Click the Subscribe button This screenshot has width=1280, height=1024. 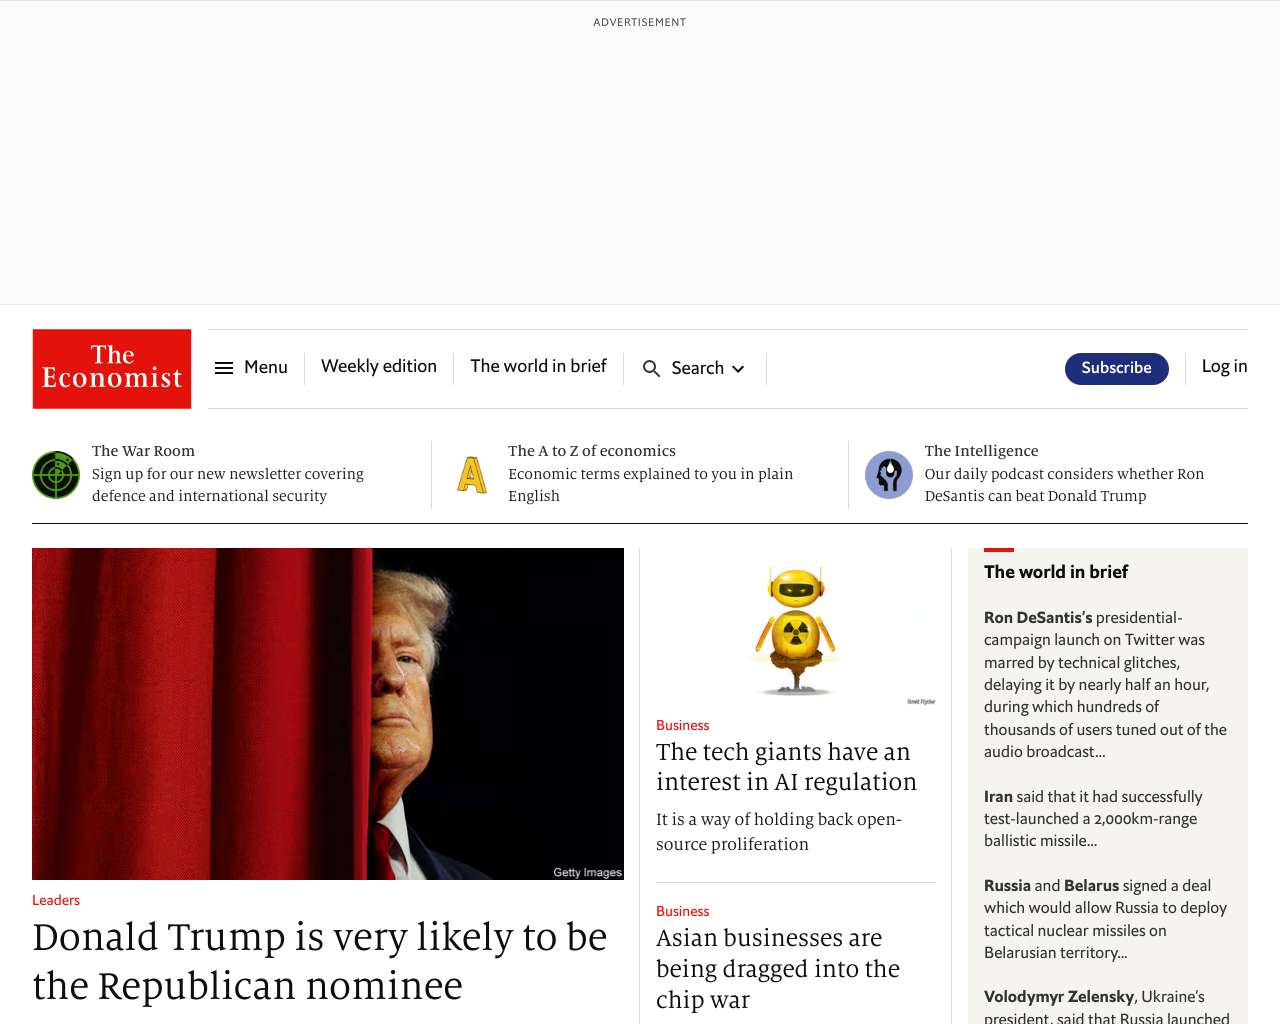point(1117,368)
